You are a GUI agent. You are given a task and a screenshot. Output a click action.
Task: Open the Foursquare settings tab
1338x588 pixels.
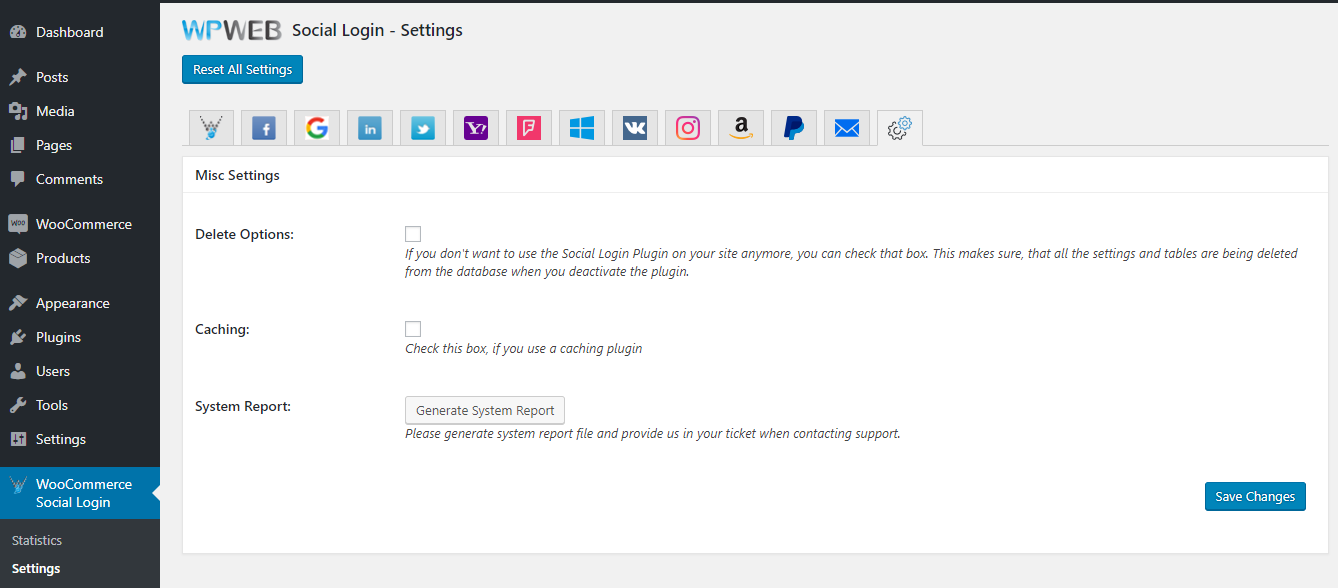coord(529,128)
